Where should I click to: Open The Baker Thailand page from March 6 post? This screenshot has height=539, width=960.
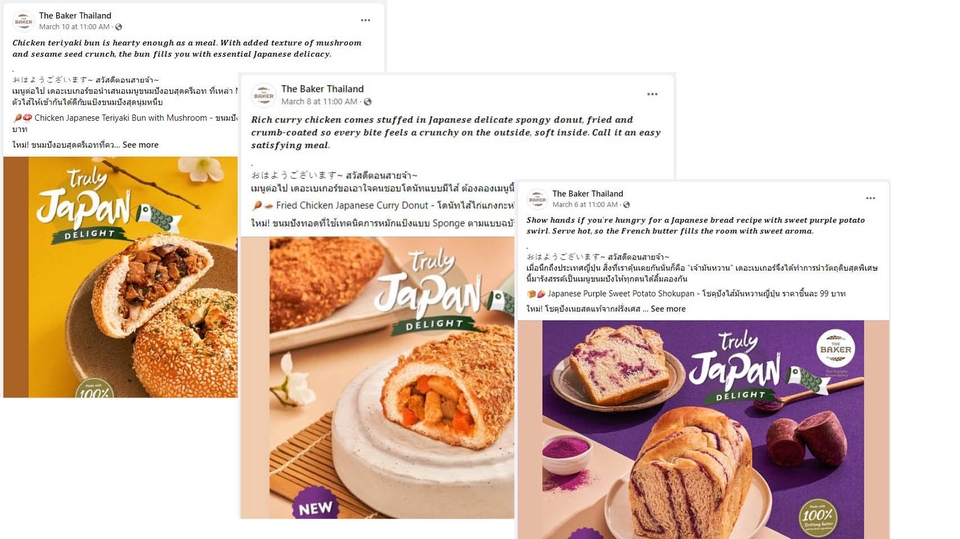point(588,194)
